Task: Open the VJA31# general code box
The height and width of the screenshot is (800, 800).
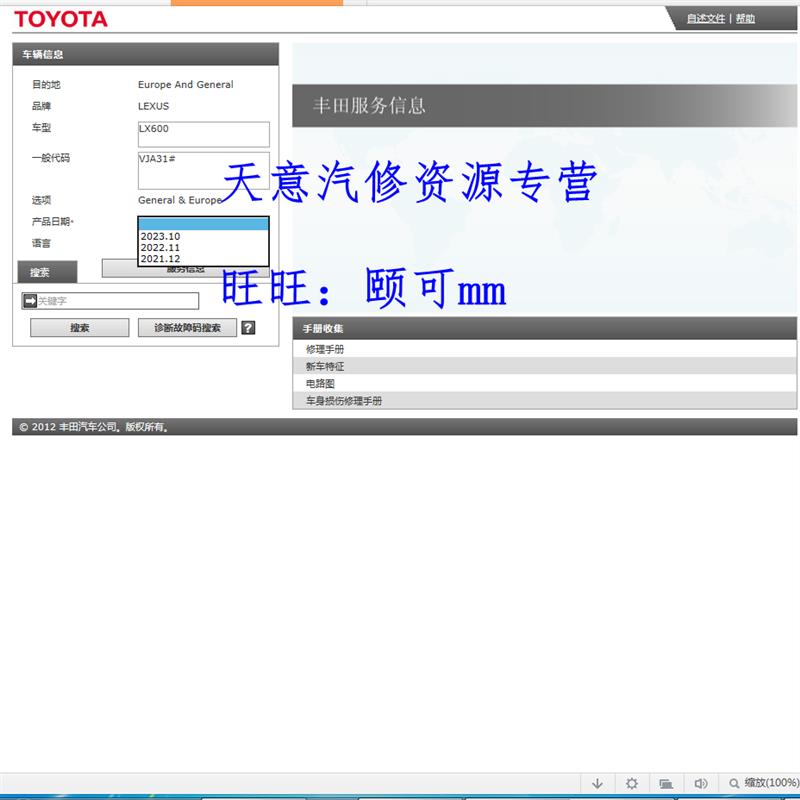Action: pos(204,170)
